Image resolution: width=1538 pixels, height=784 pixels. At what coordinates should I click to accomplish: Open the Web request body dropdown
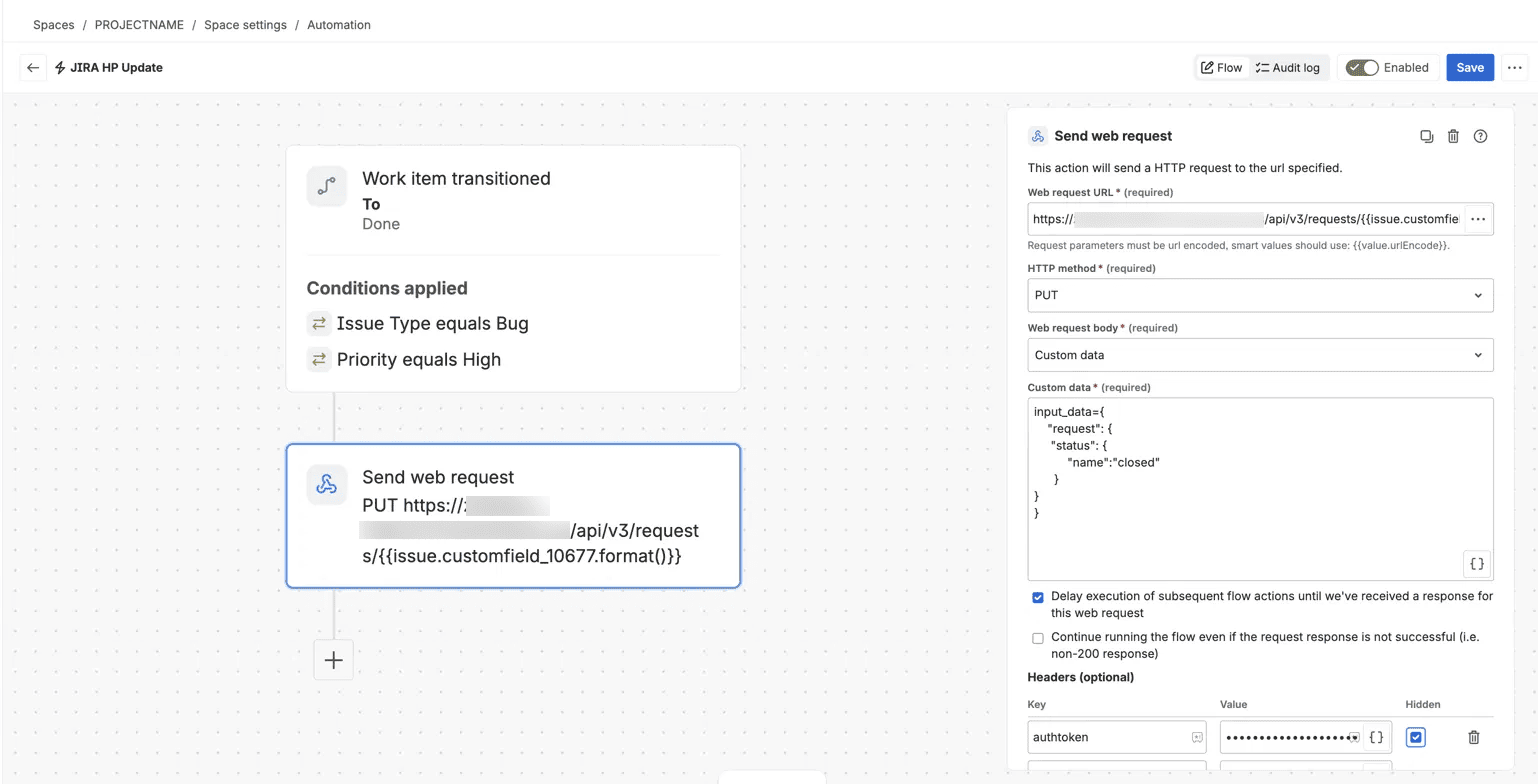[x=1260, y=355]
